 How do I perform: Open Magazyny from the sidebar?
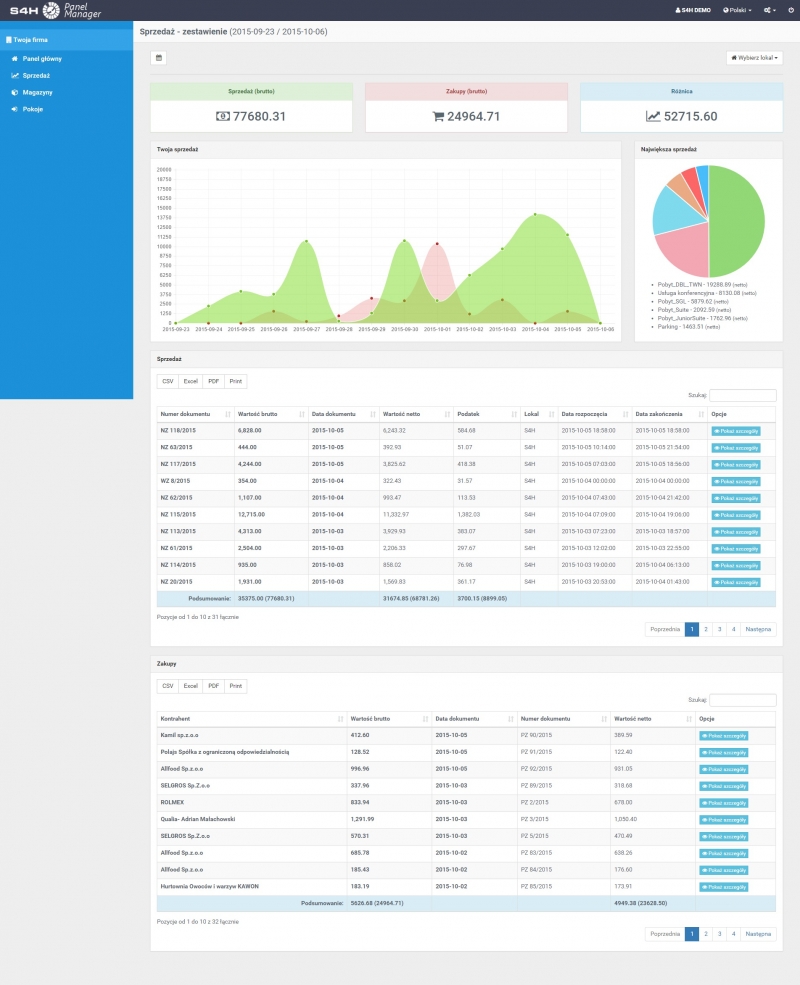(x=37, y=92)
